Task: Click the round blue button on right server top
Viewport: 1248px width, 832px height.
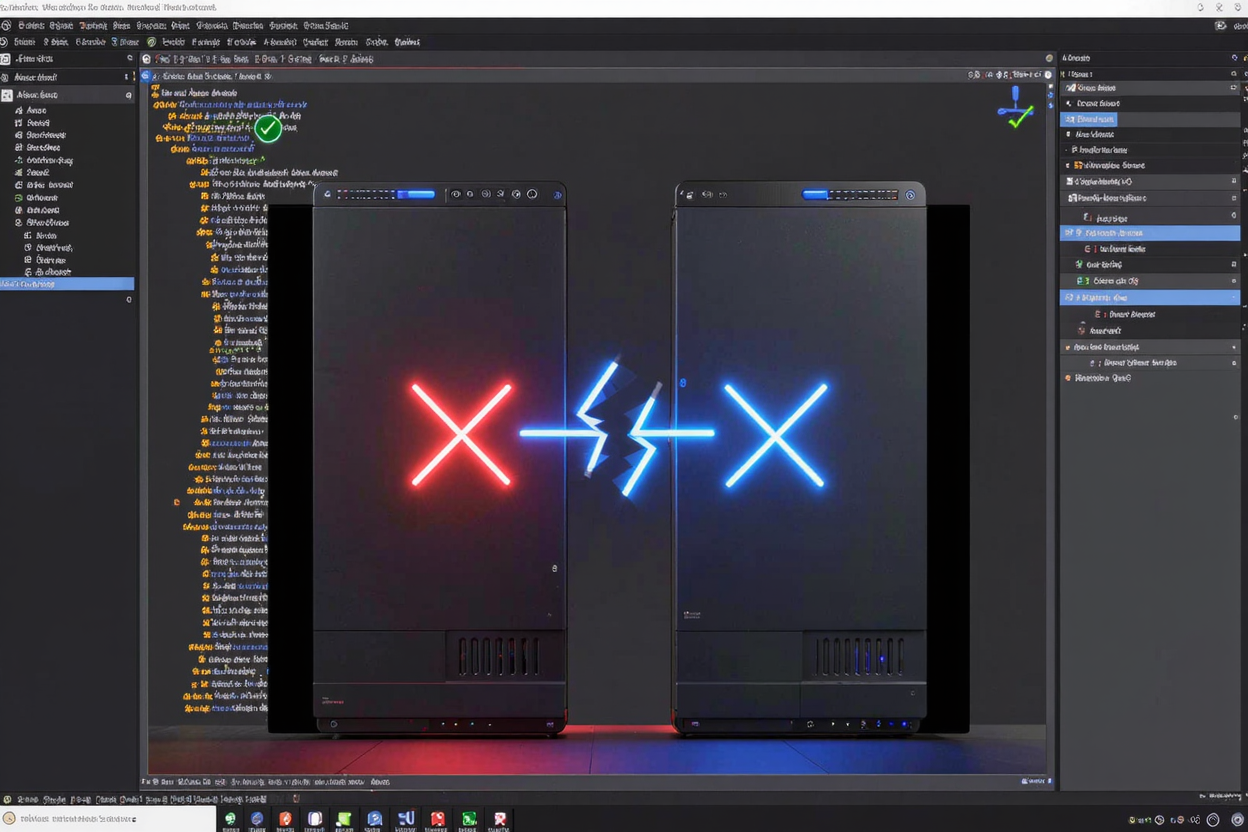Action: click(x=910, y=196)
